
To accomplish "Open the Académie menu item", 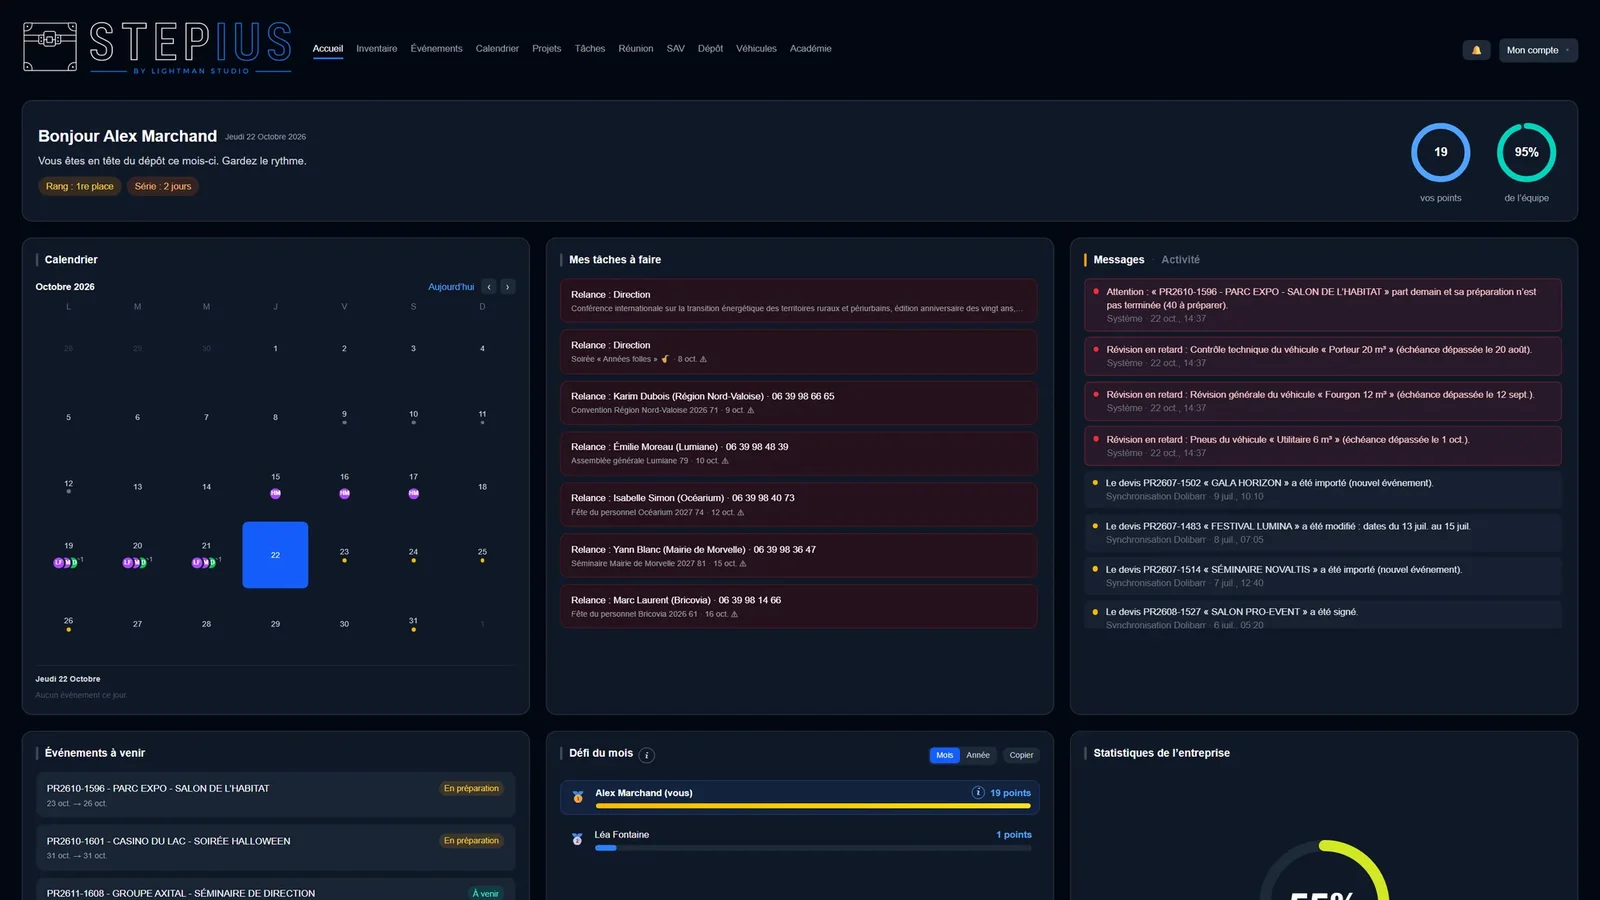I will tap(811, 49).
